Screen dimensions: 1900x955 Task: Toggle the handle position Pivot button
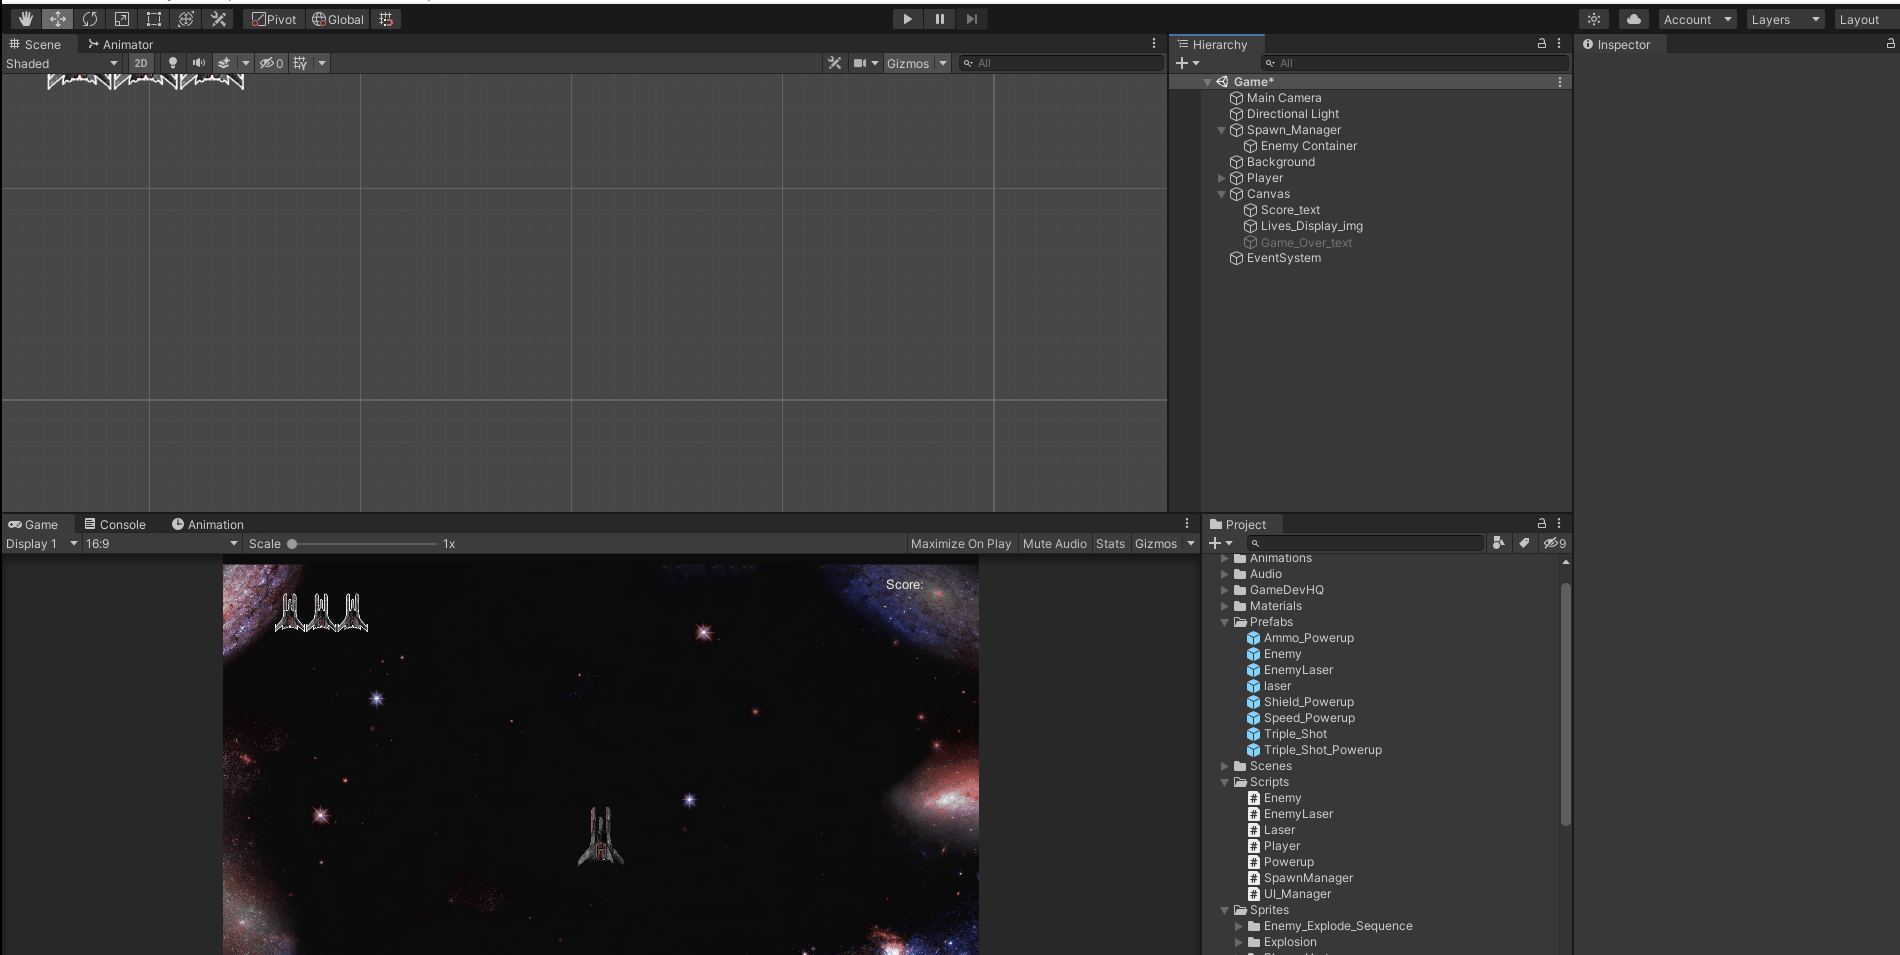point(274,19)
